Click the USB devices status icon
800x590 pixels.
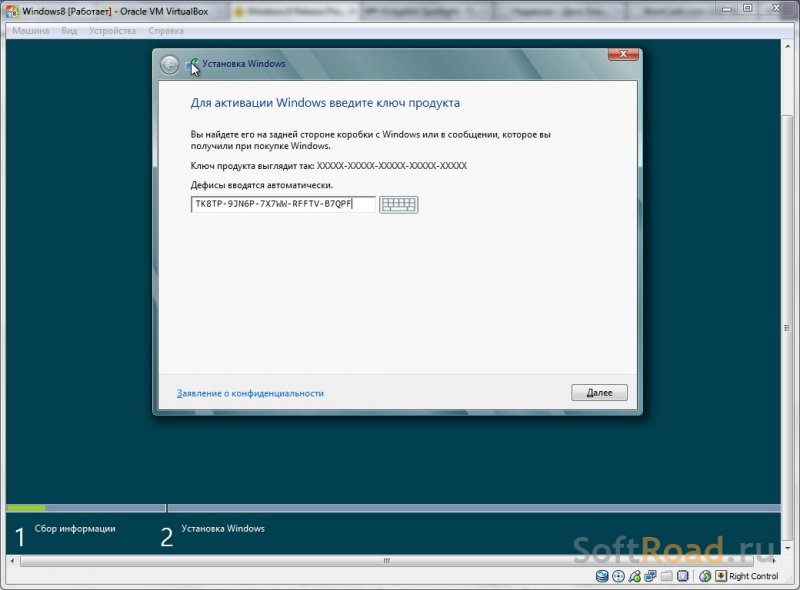[x=635, y=576]
